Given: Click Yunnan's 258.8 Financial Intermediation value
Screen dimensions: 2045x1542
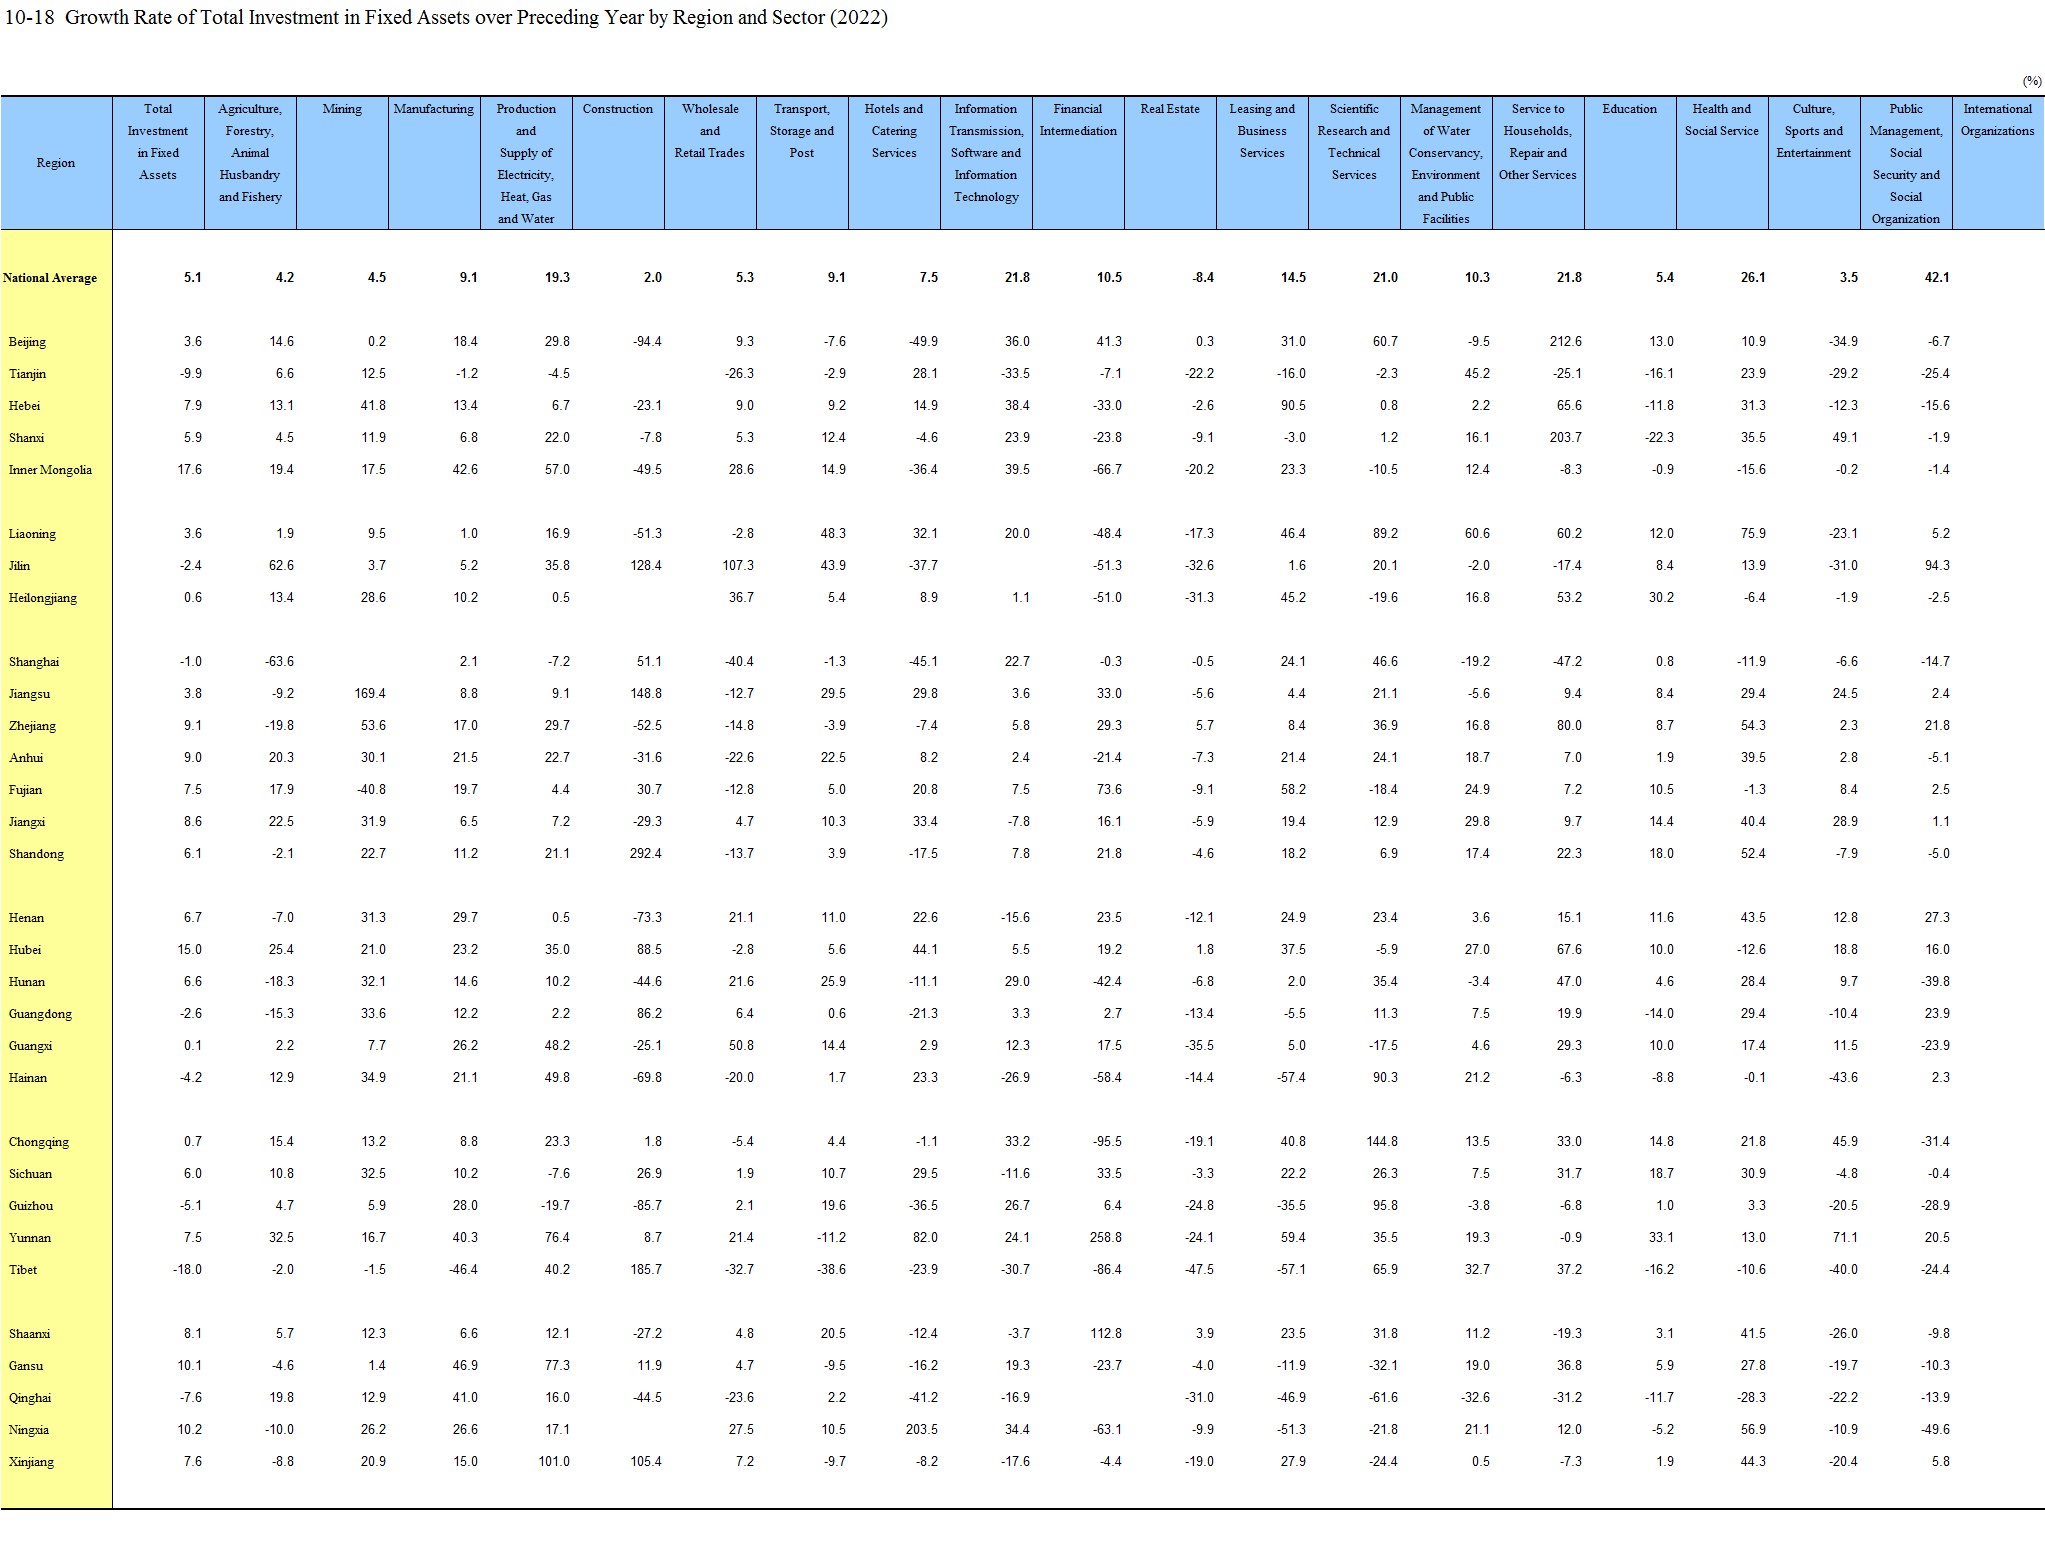Looking at the screenshot, I should [1105, 1238].
